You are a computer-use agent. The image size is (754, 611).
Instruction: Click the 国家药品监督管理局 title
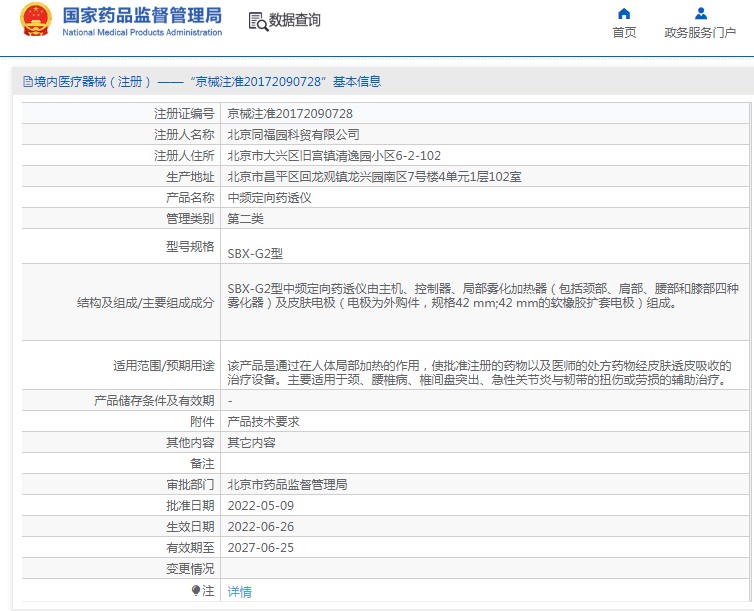(x=142, y=15)
